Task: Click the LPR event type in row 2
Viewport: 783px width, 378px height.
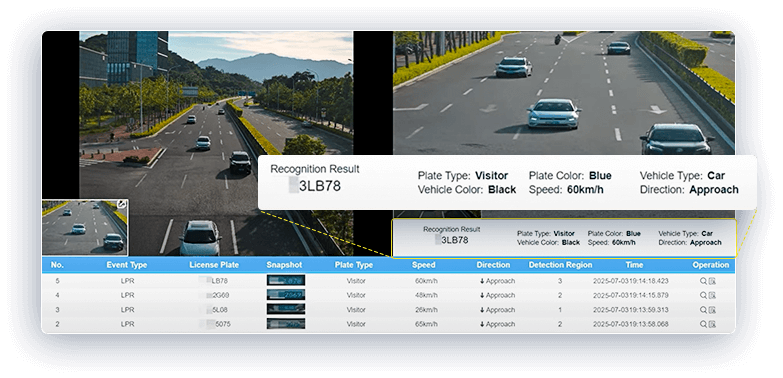Action: point(127,325)
